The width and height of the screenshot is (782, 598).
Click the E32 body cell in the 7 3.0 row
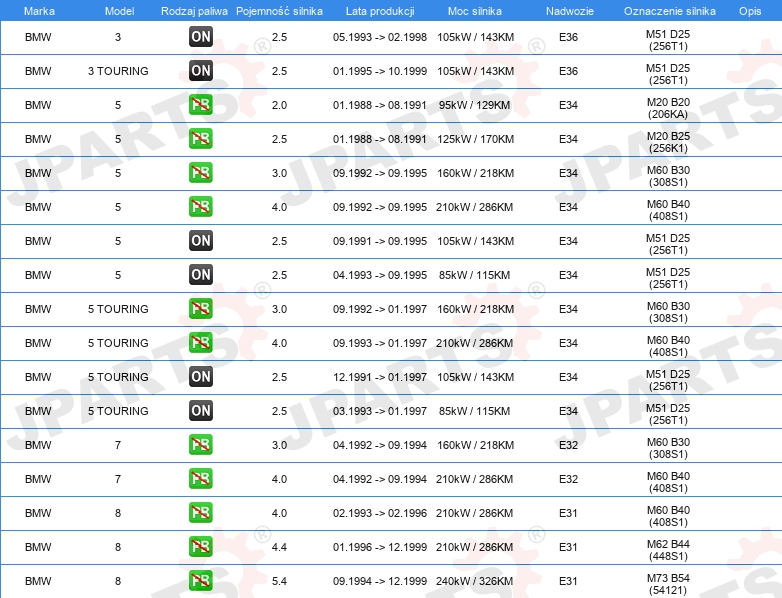(x=568, y=445)
